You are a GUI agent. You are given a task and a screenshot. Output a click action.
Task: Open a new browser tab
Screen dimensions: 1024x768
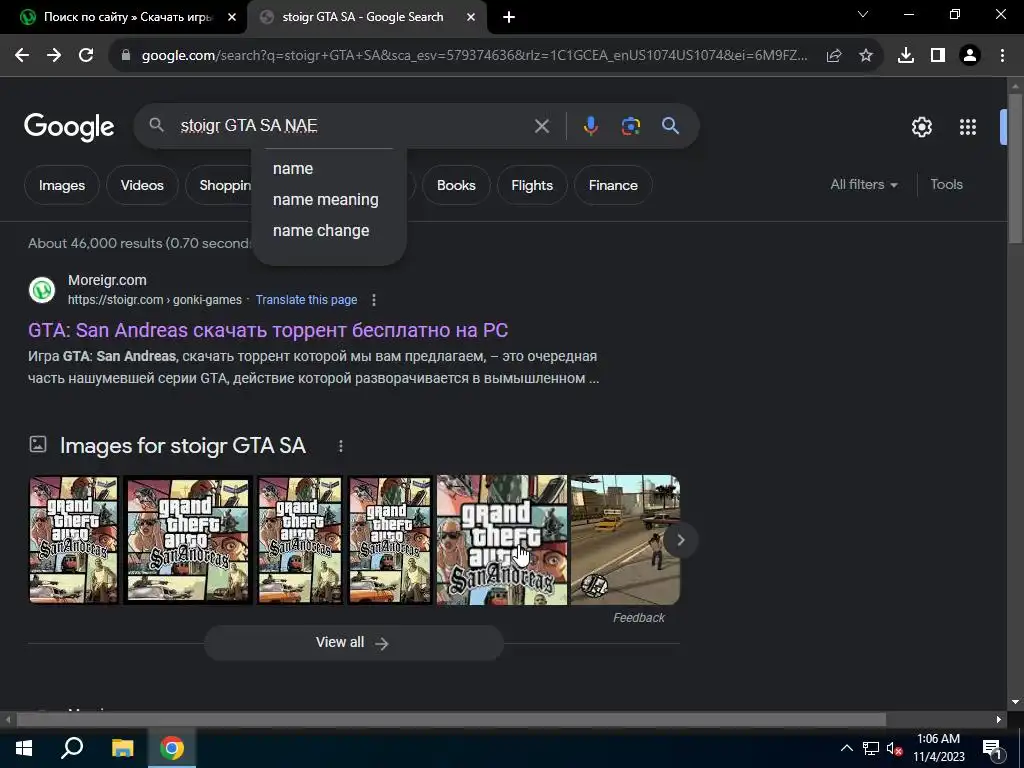pyautogui.click(x=509, y=17)
